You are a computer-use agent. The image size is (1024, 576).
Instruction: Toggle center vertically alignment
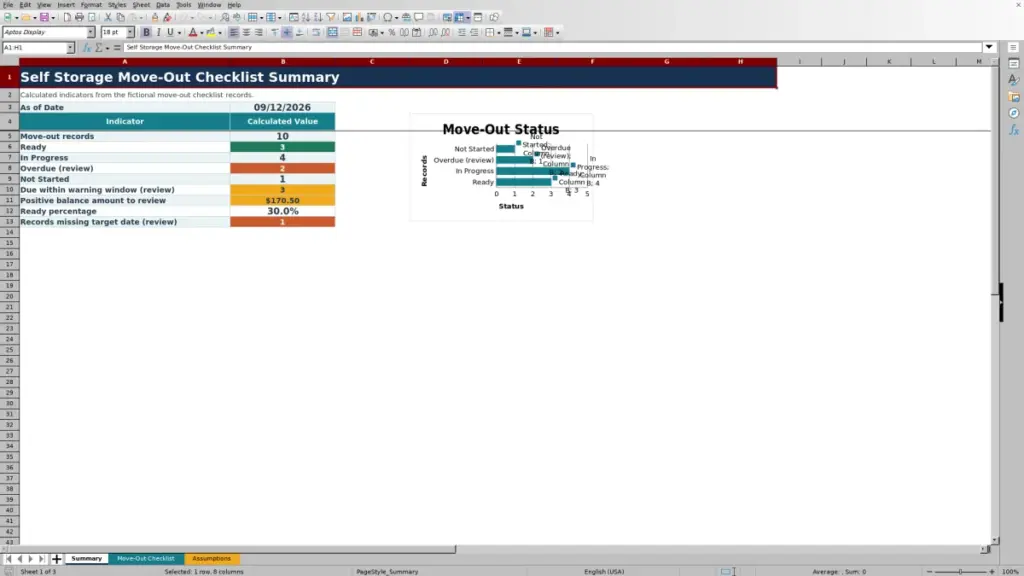coord(287,33)
